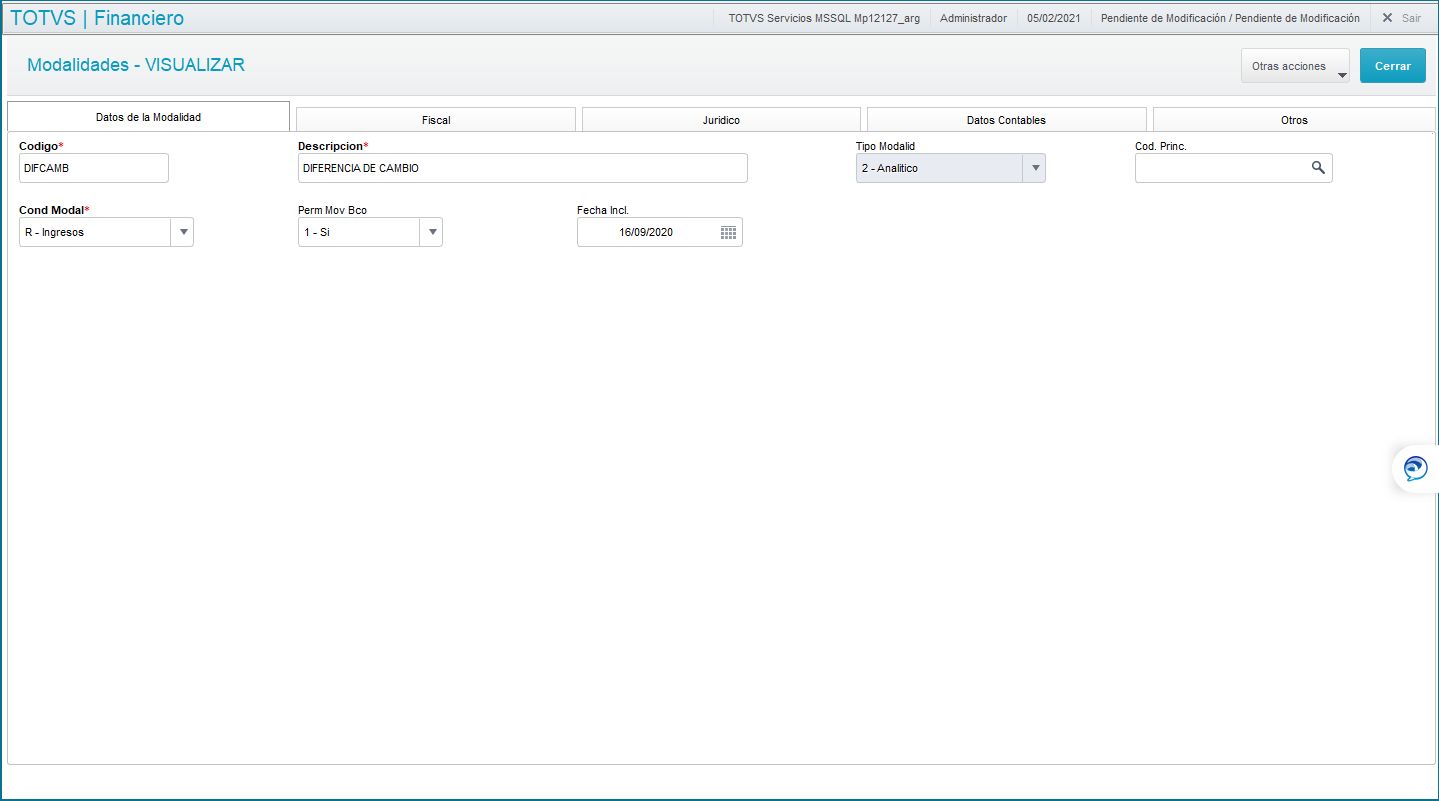
Task: Click the Cond Modal label
Action: 54,210
